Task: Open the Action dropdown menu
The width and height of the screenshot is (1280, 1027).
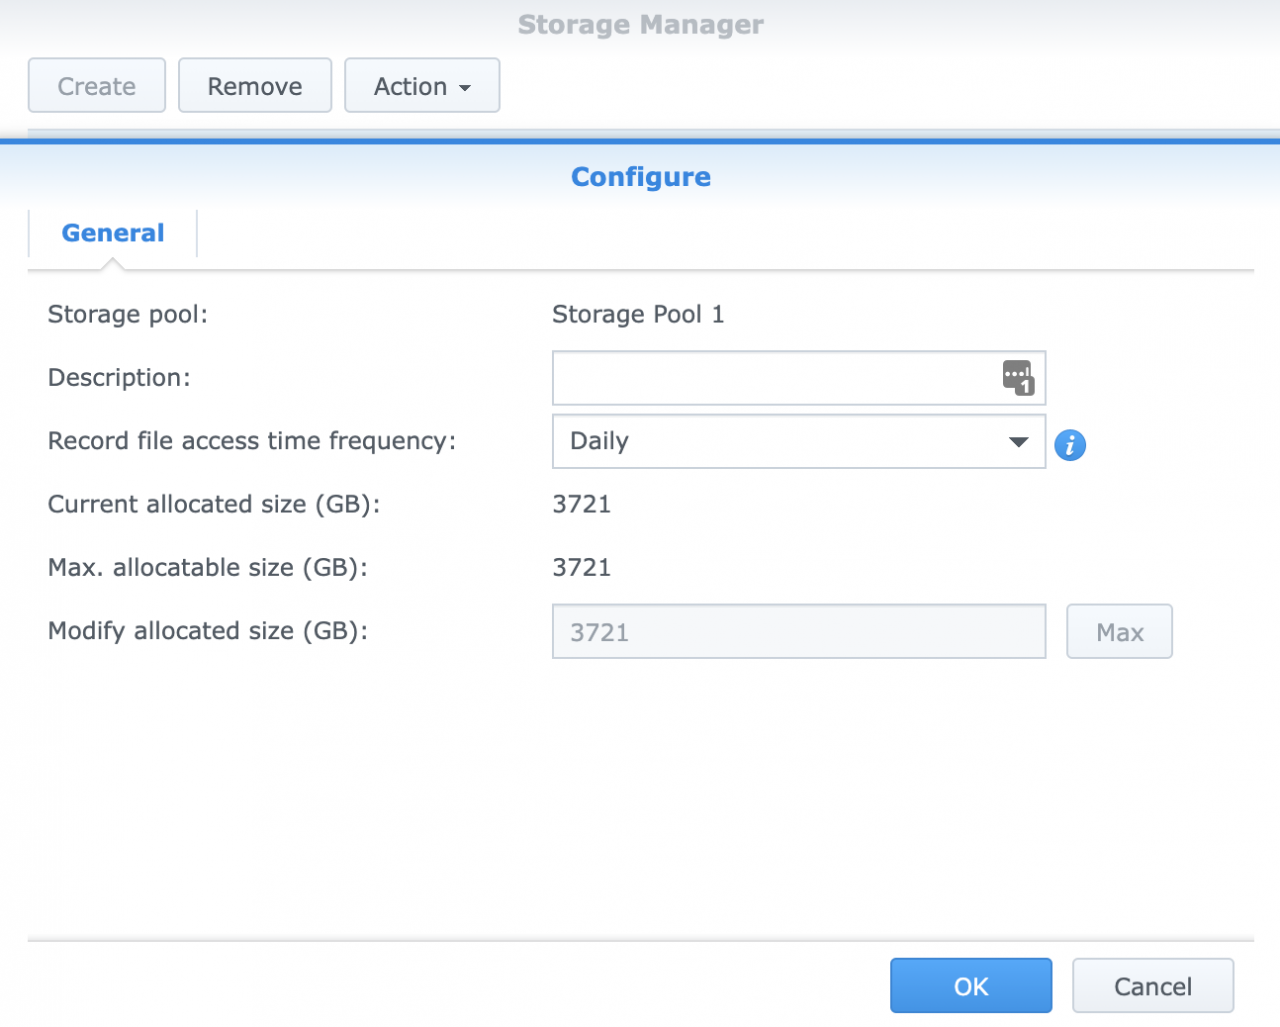Action: [421, 85]
